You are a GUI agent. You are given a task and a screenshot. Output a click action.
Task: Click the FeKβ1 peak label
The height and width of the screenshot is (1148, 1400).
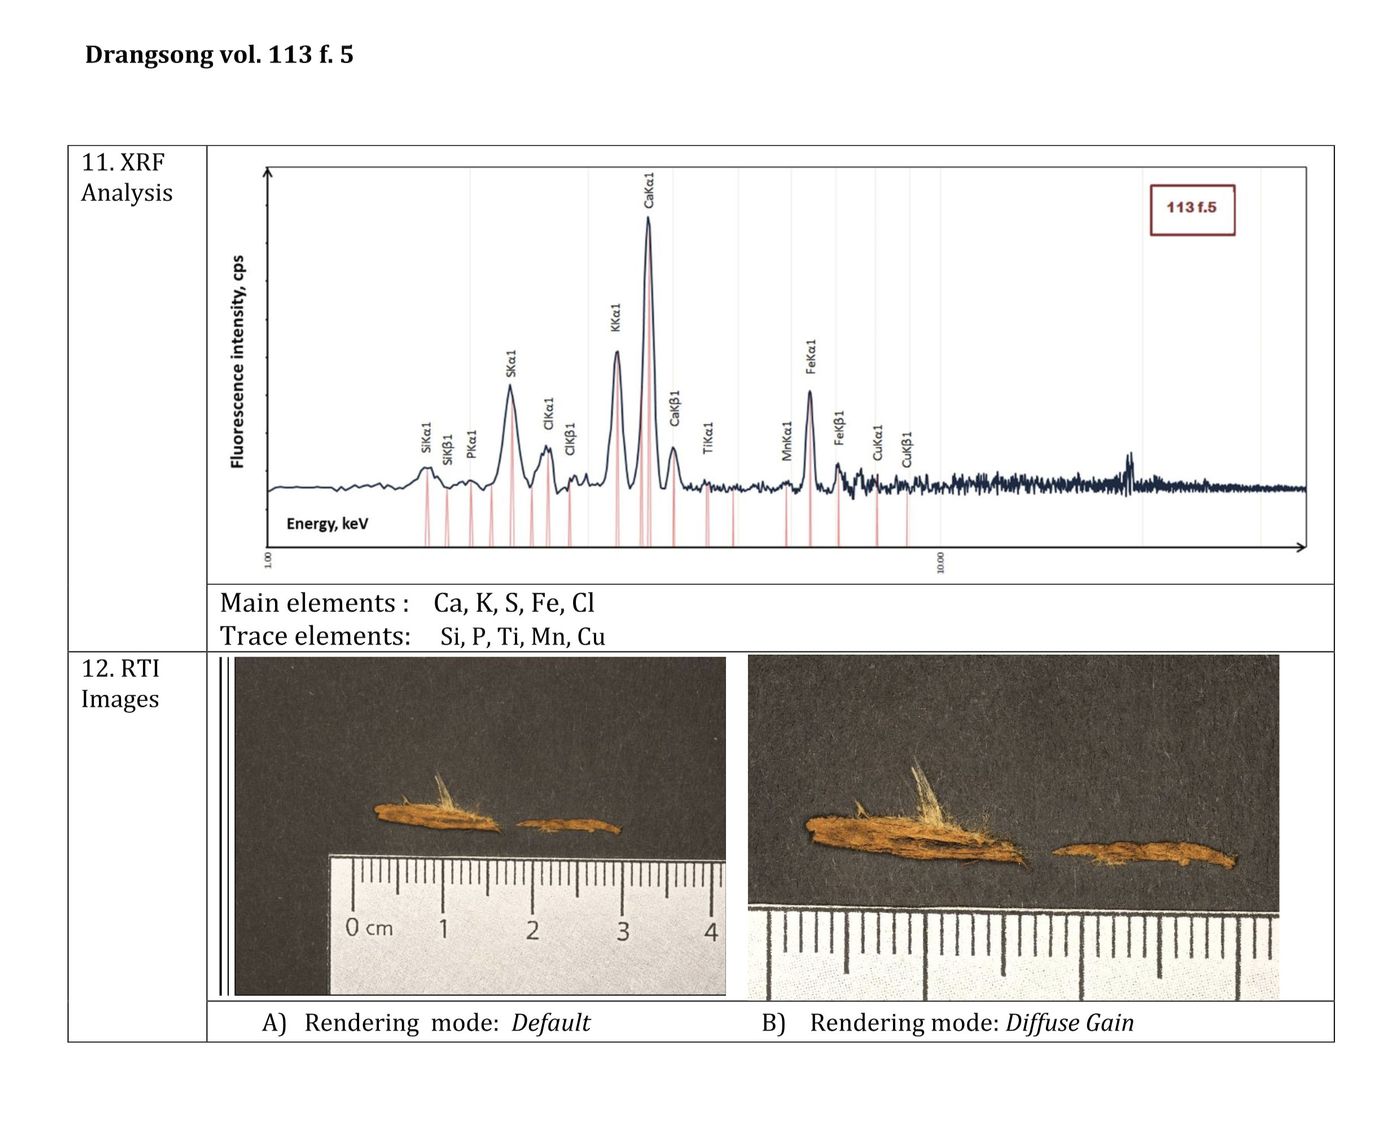pos(840,427)
